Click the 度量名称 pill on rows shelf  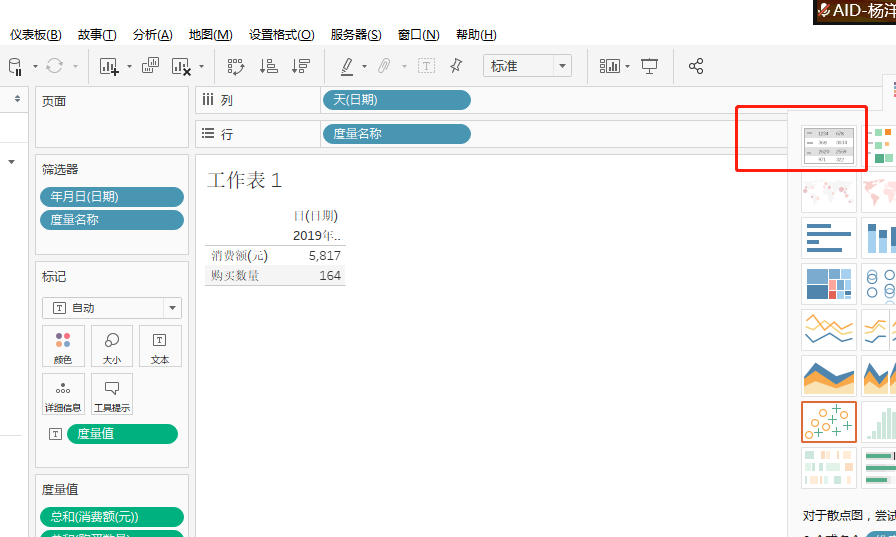tap(397, 134)
